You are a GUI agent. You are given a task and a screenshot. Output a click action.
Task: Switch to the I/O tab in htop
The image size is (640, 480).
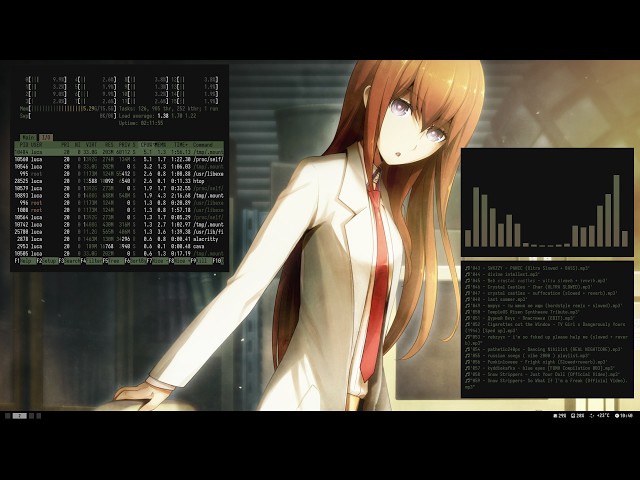[47, 138]
